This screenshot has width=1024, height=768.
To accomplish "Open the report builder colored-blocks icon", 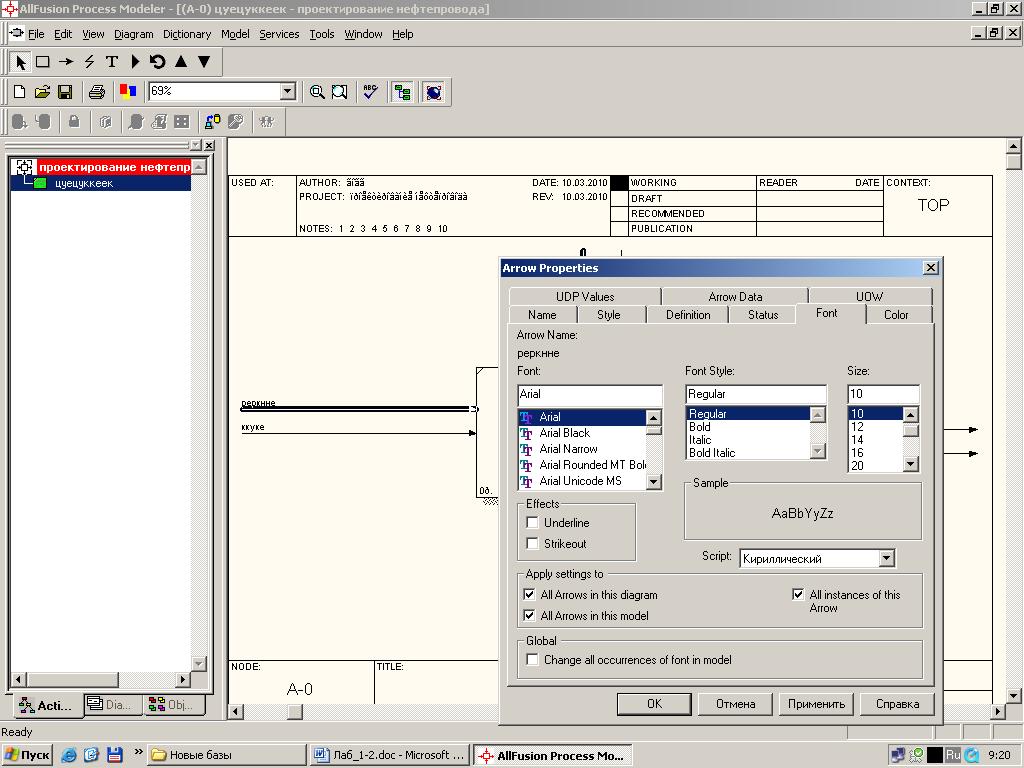I will 128,92.
